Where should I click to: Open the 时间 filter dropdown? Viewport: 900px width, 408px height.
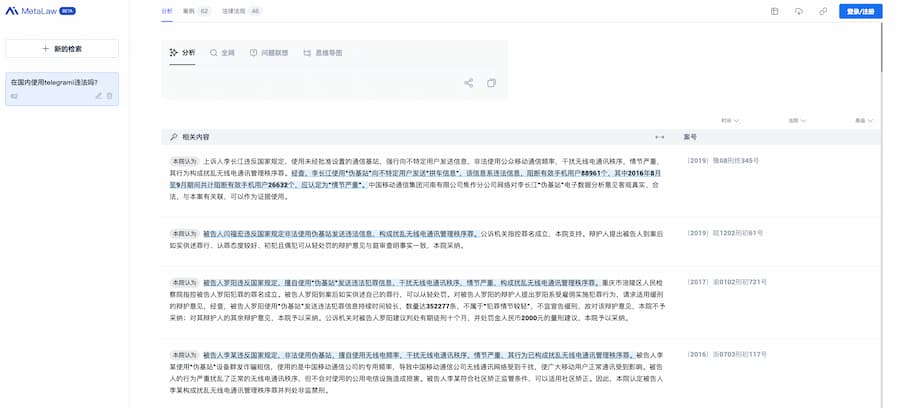pyautogui.click(x=730, y=121)
